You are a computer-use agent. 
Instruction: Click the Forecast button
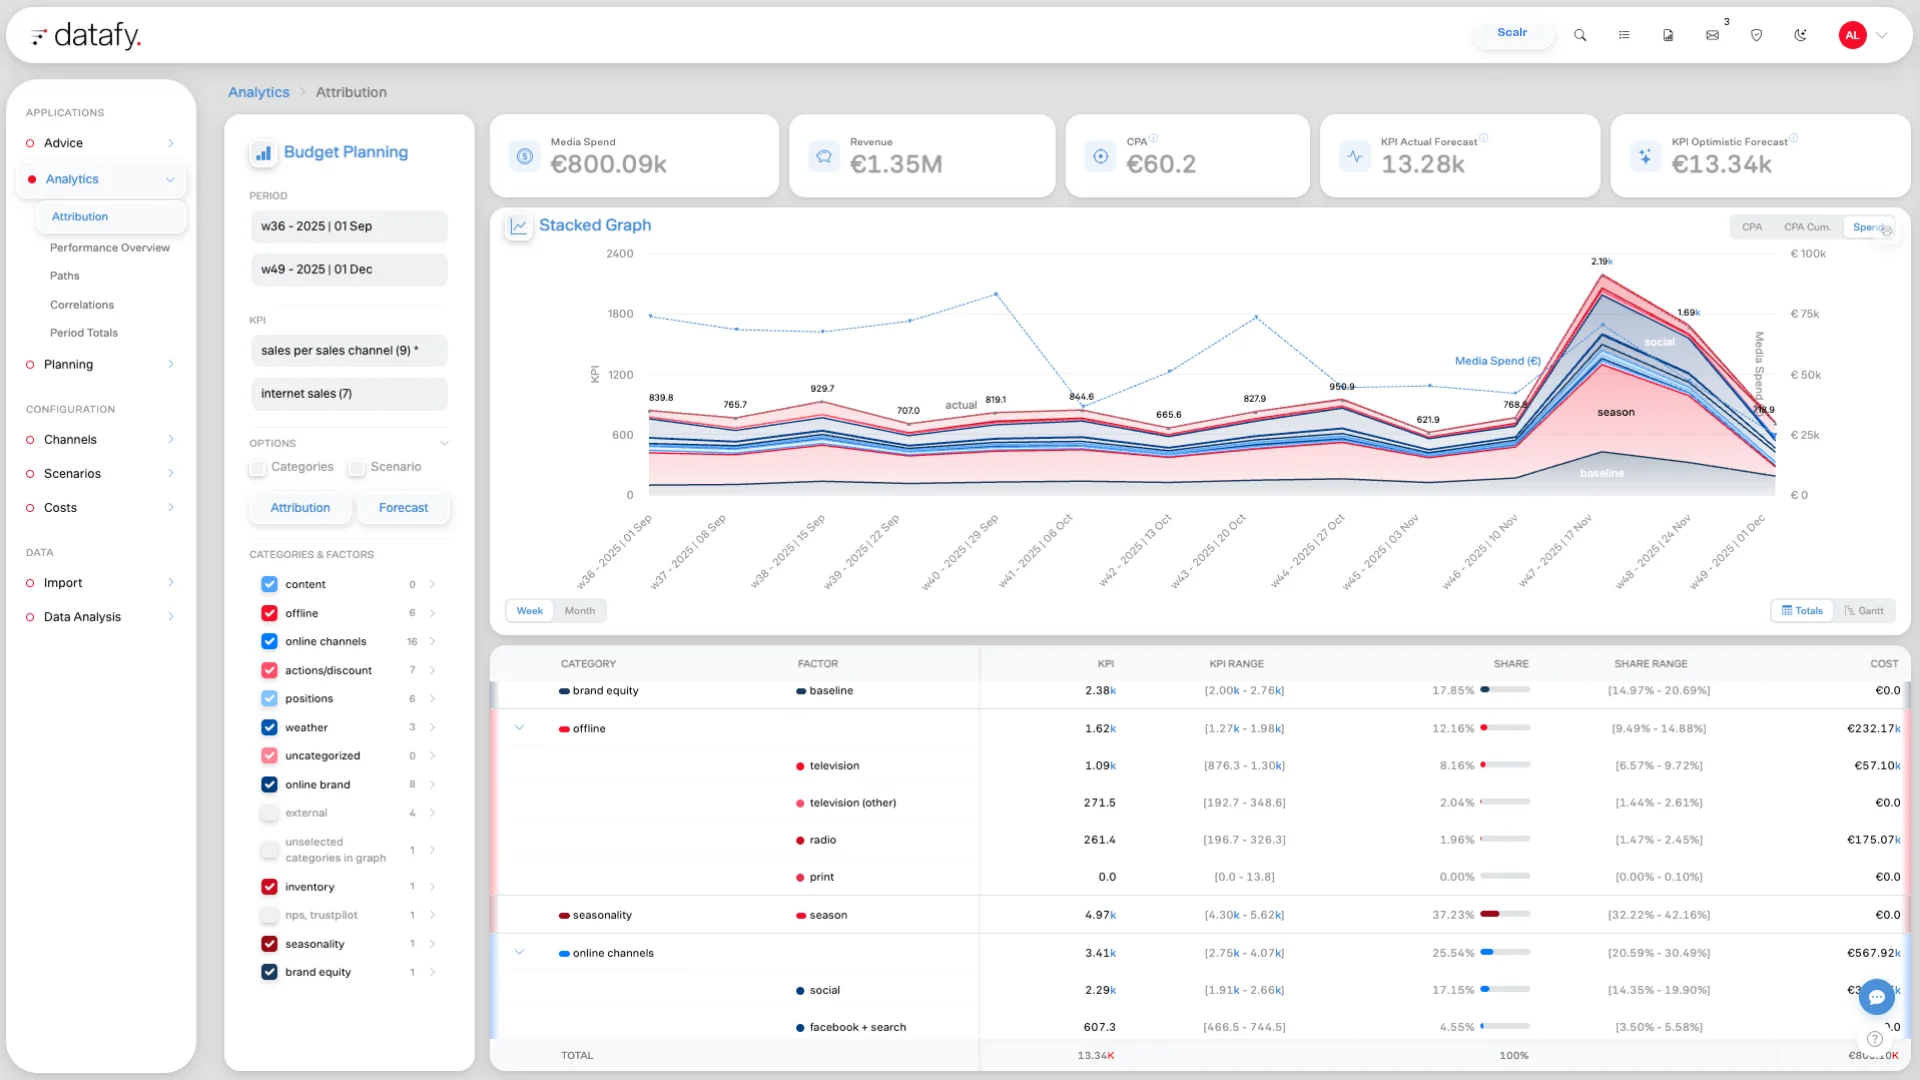(403, 507)
